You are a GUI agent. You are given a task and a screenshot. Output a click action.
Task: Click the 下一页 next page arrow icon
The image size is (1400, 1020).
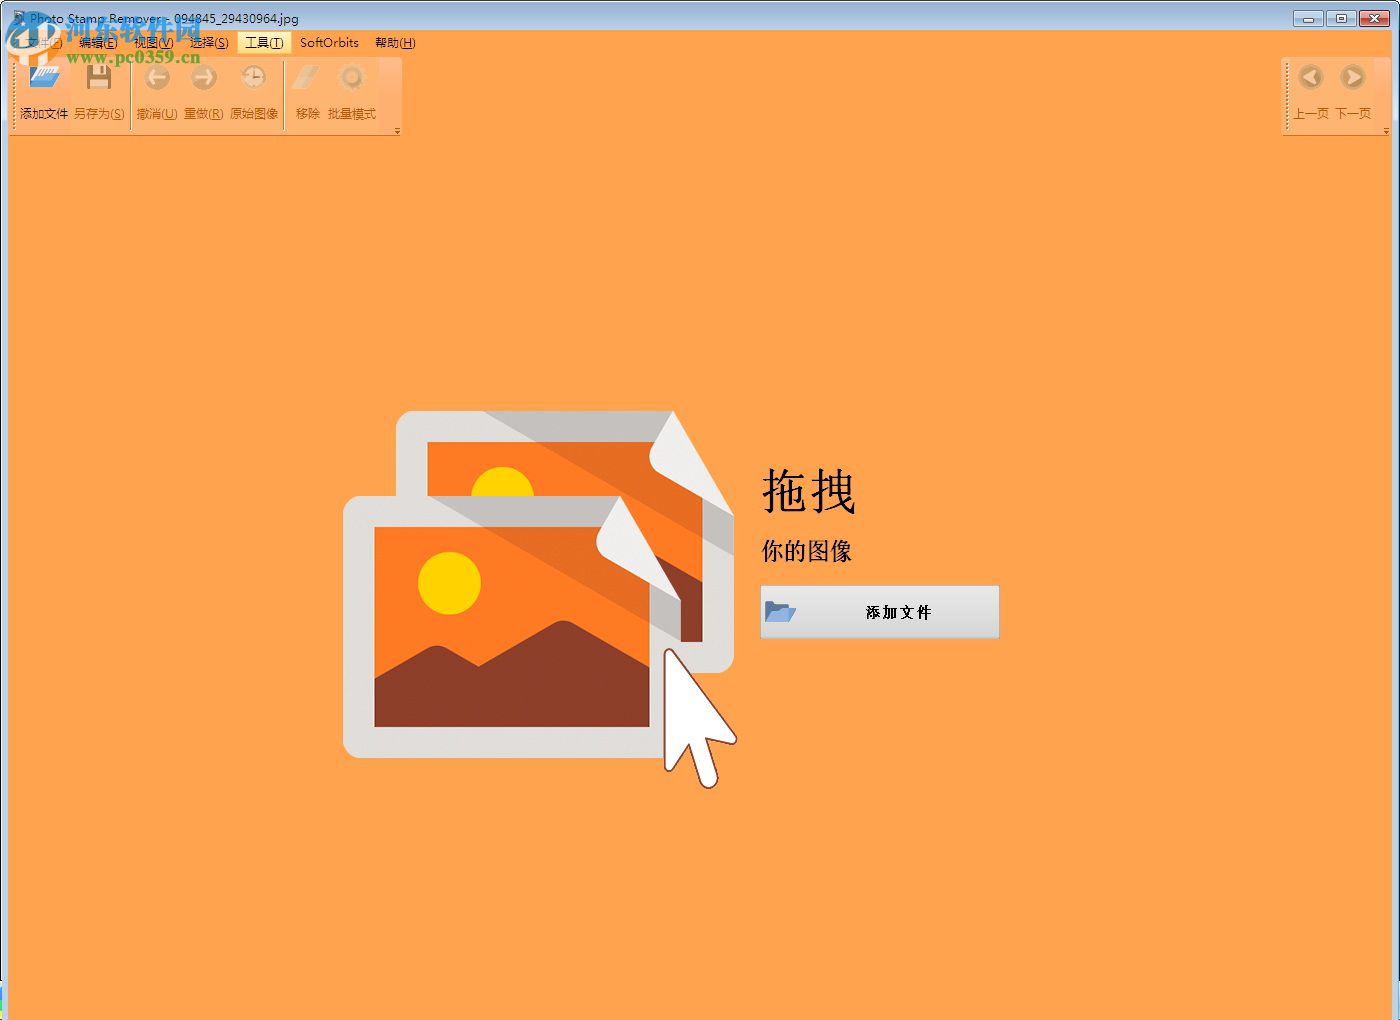[1353, 77]
